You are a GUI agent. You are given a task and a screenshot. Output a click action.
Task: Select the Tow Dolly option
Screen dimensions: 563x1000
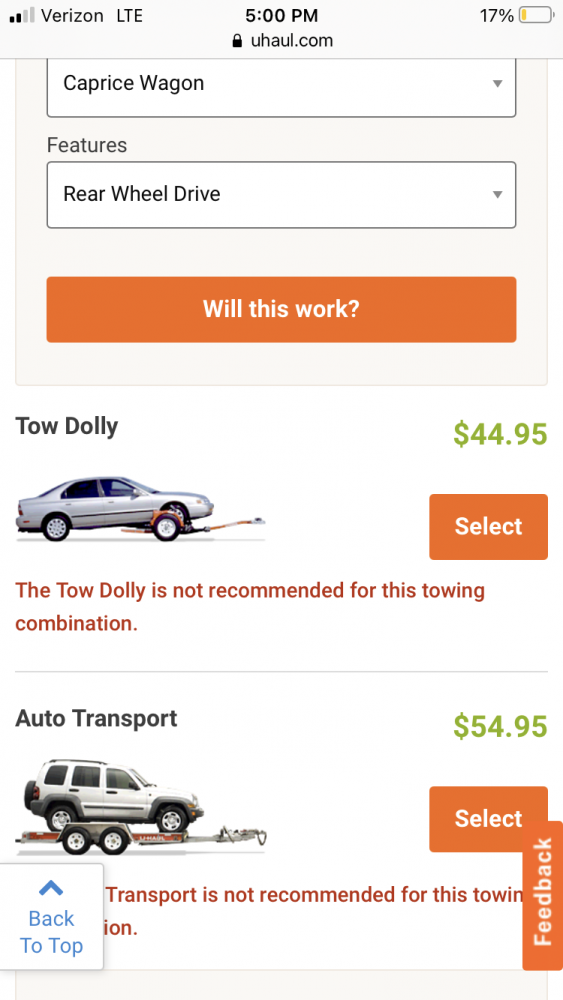(488, 527)
